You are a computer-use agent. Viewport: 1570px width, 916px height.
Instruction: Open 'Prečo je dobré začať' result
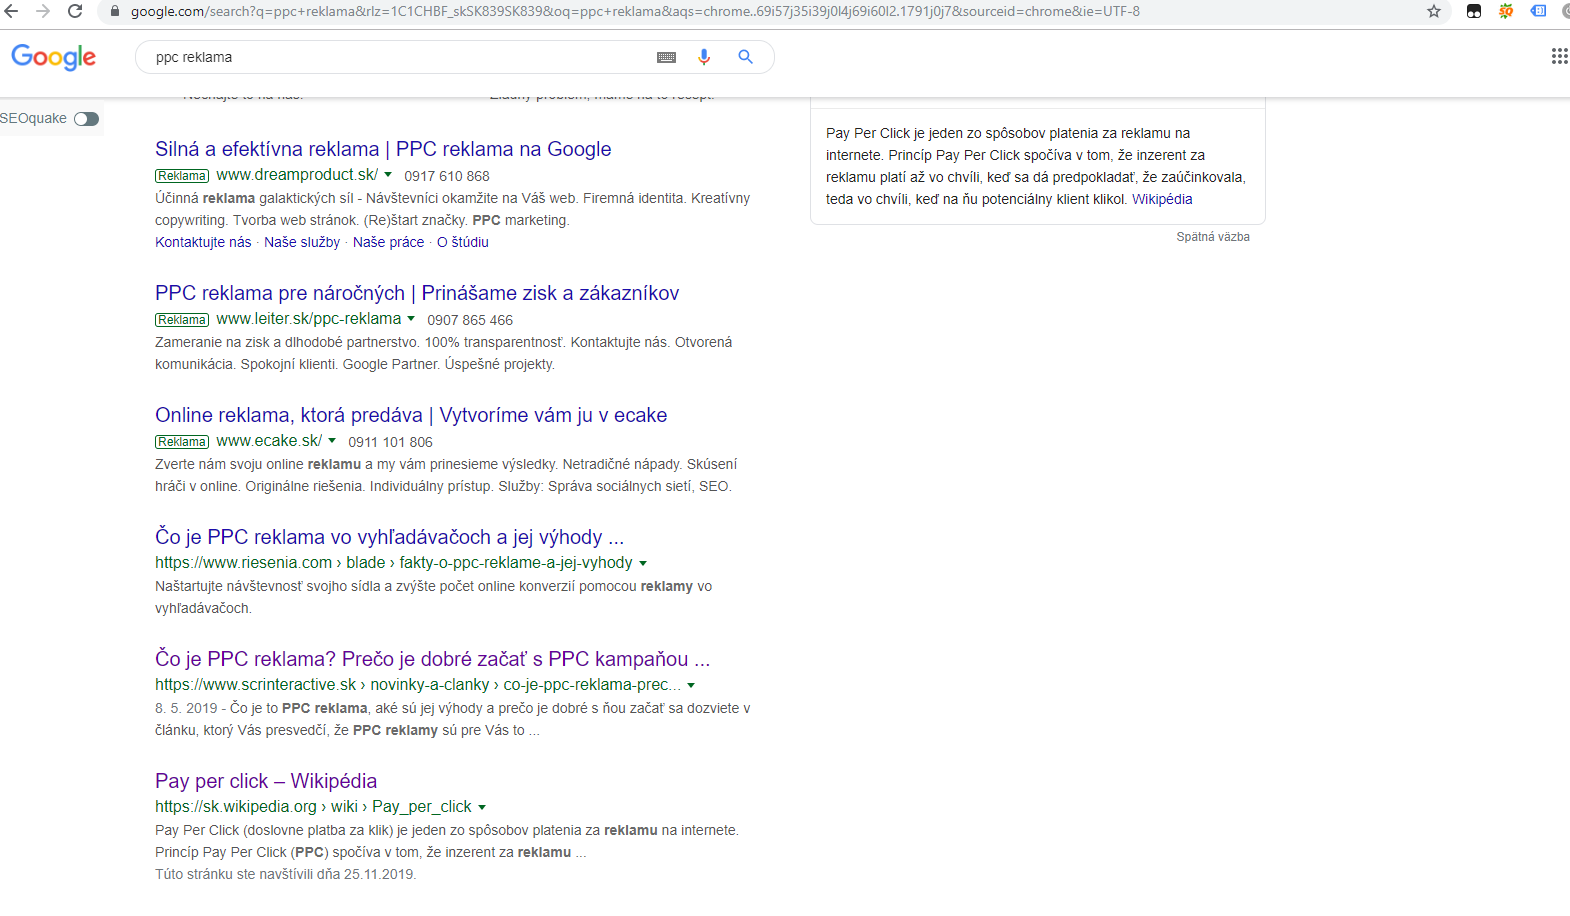point(432,659)
